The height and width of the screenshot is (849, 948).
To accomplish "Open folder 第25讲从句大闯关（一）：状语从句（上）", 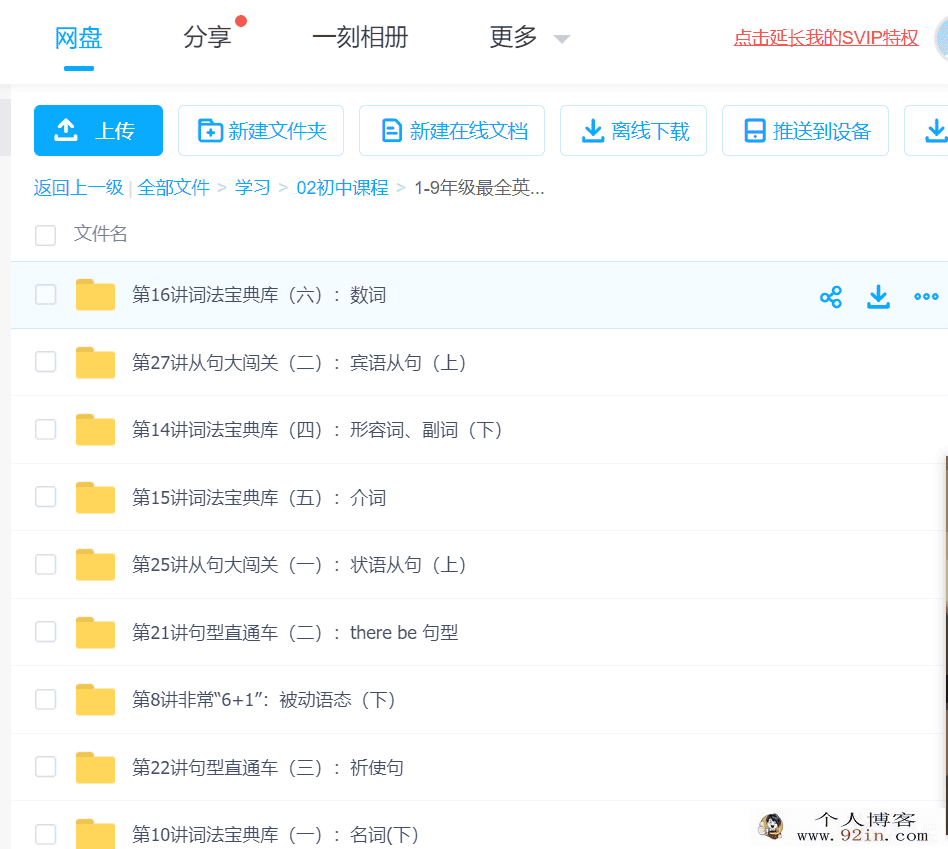I will click(299, 565).
